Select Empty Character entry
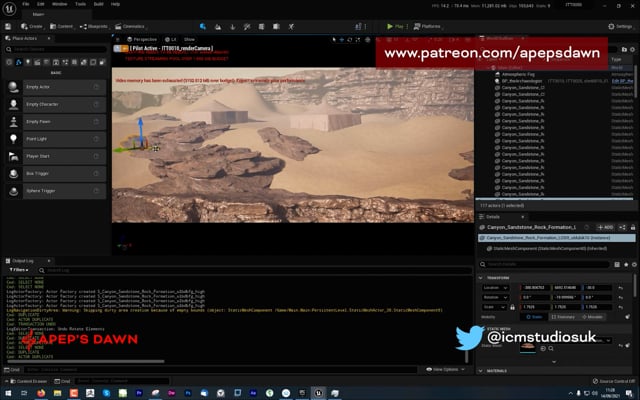Viewport: 640px width, 400px height. (x=56, y=104)
